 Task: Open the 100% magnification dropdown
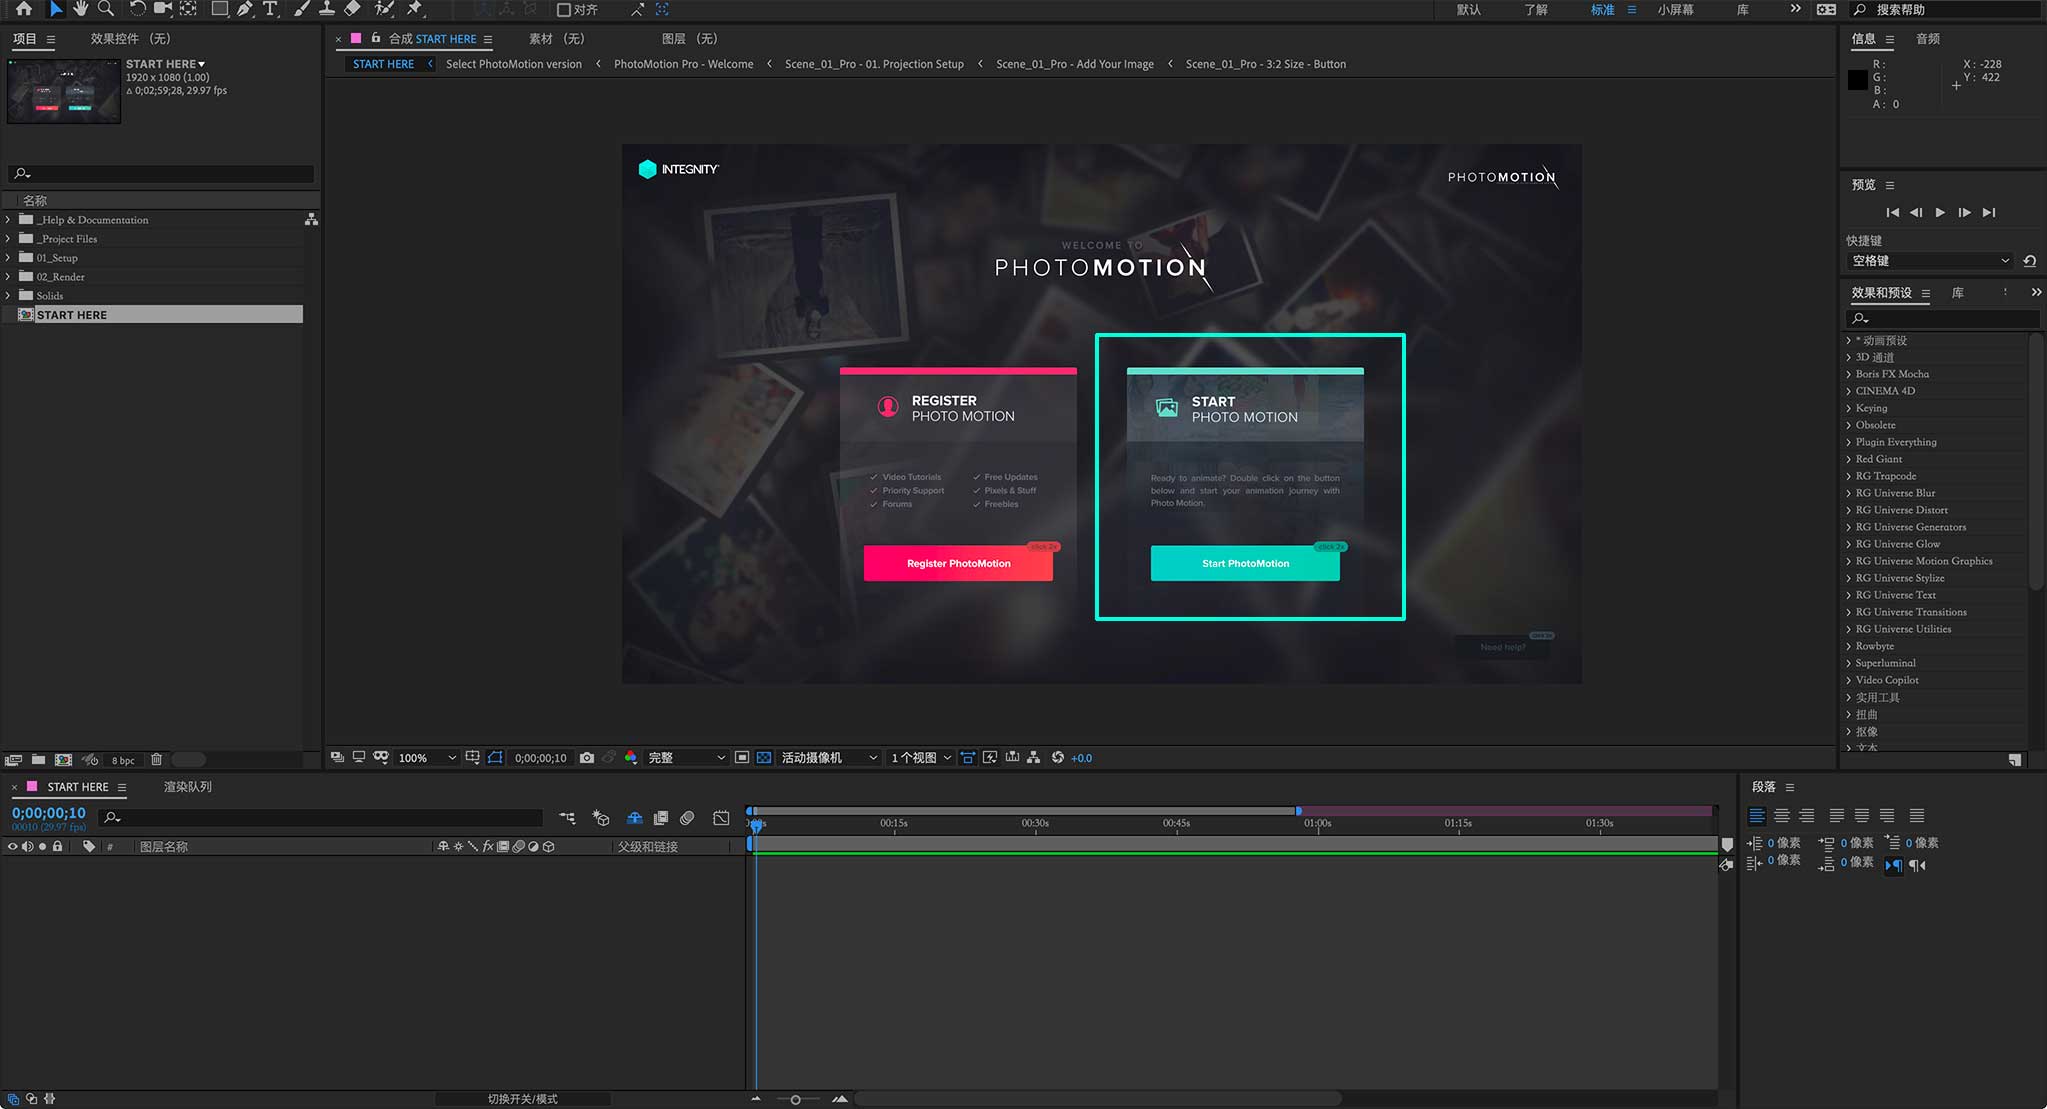[x=427, y=758]
